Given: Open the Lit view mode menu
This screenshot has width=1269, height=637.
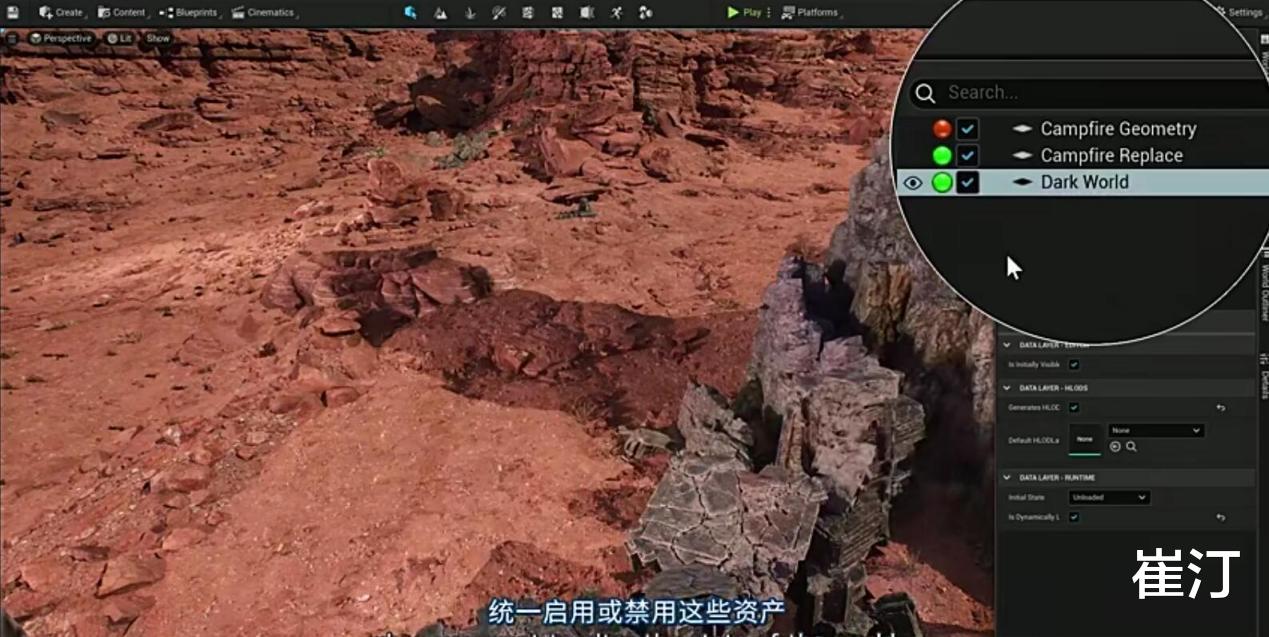Looking at the screenshot, I should pyautogui.click(x=120, y=38).
